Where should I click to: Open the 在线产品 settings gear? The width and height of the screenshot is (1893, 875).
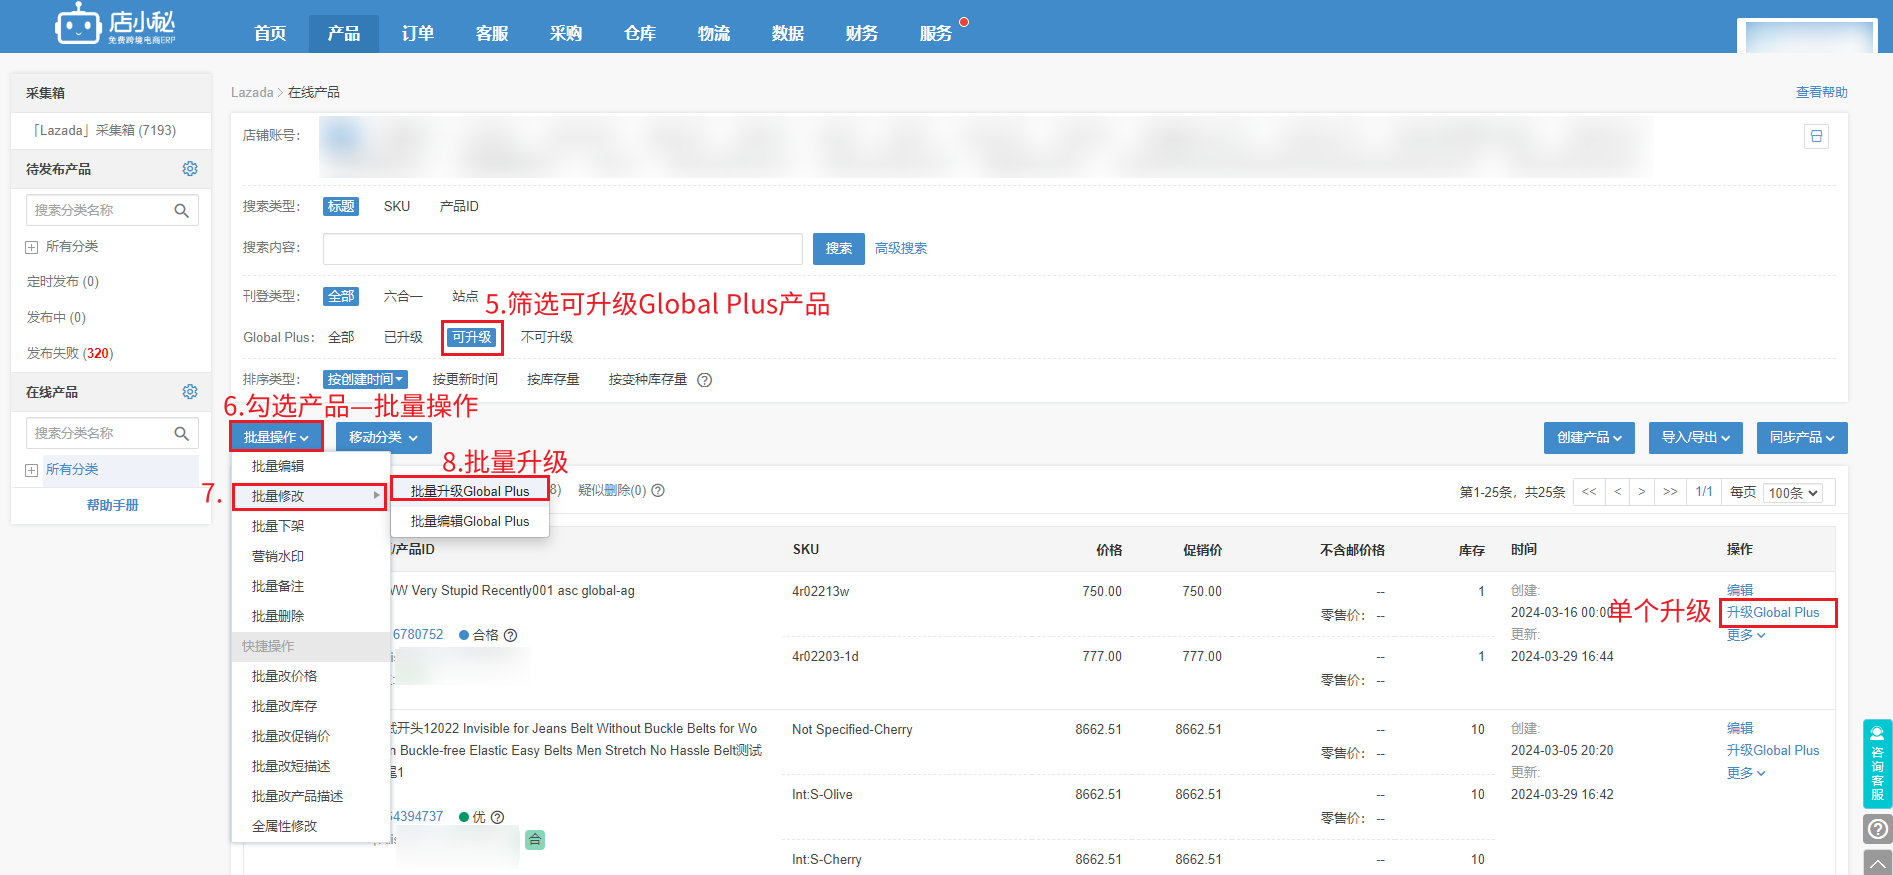pyautogui.click(x=190, y=392)
